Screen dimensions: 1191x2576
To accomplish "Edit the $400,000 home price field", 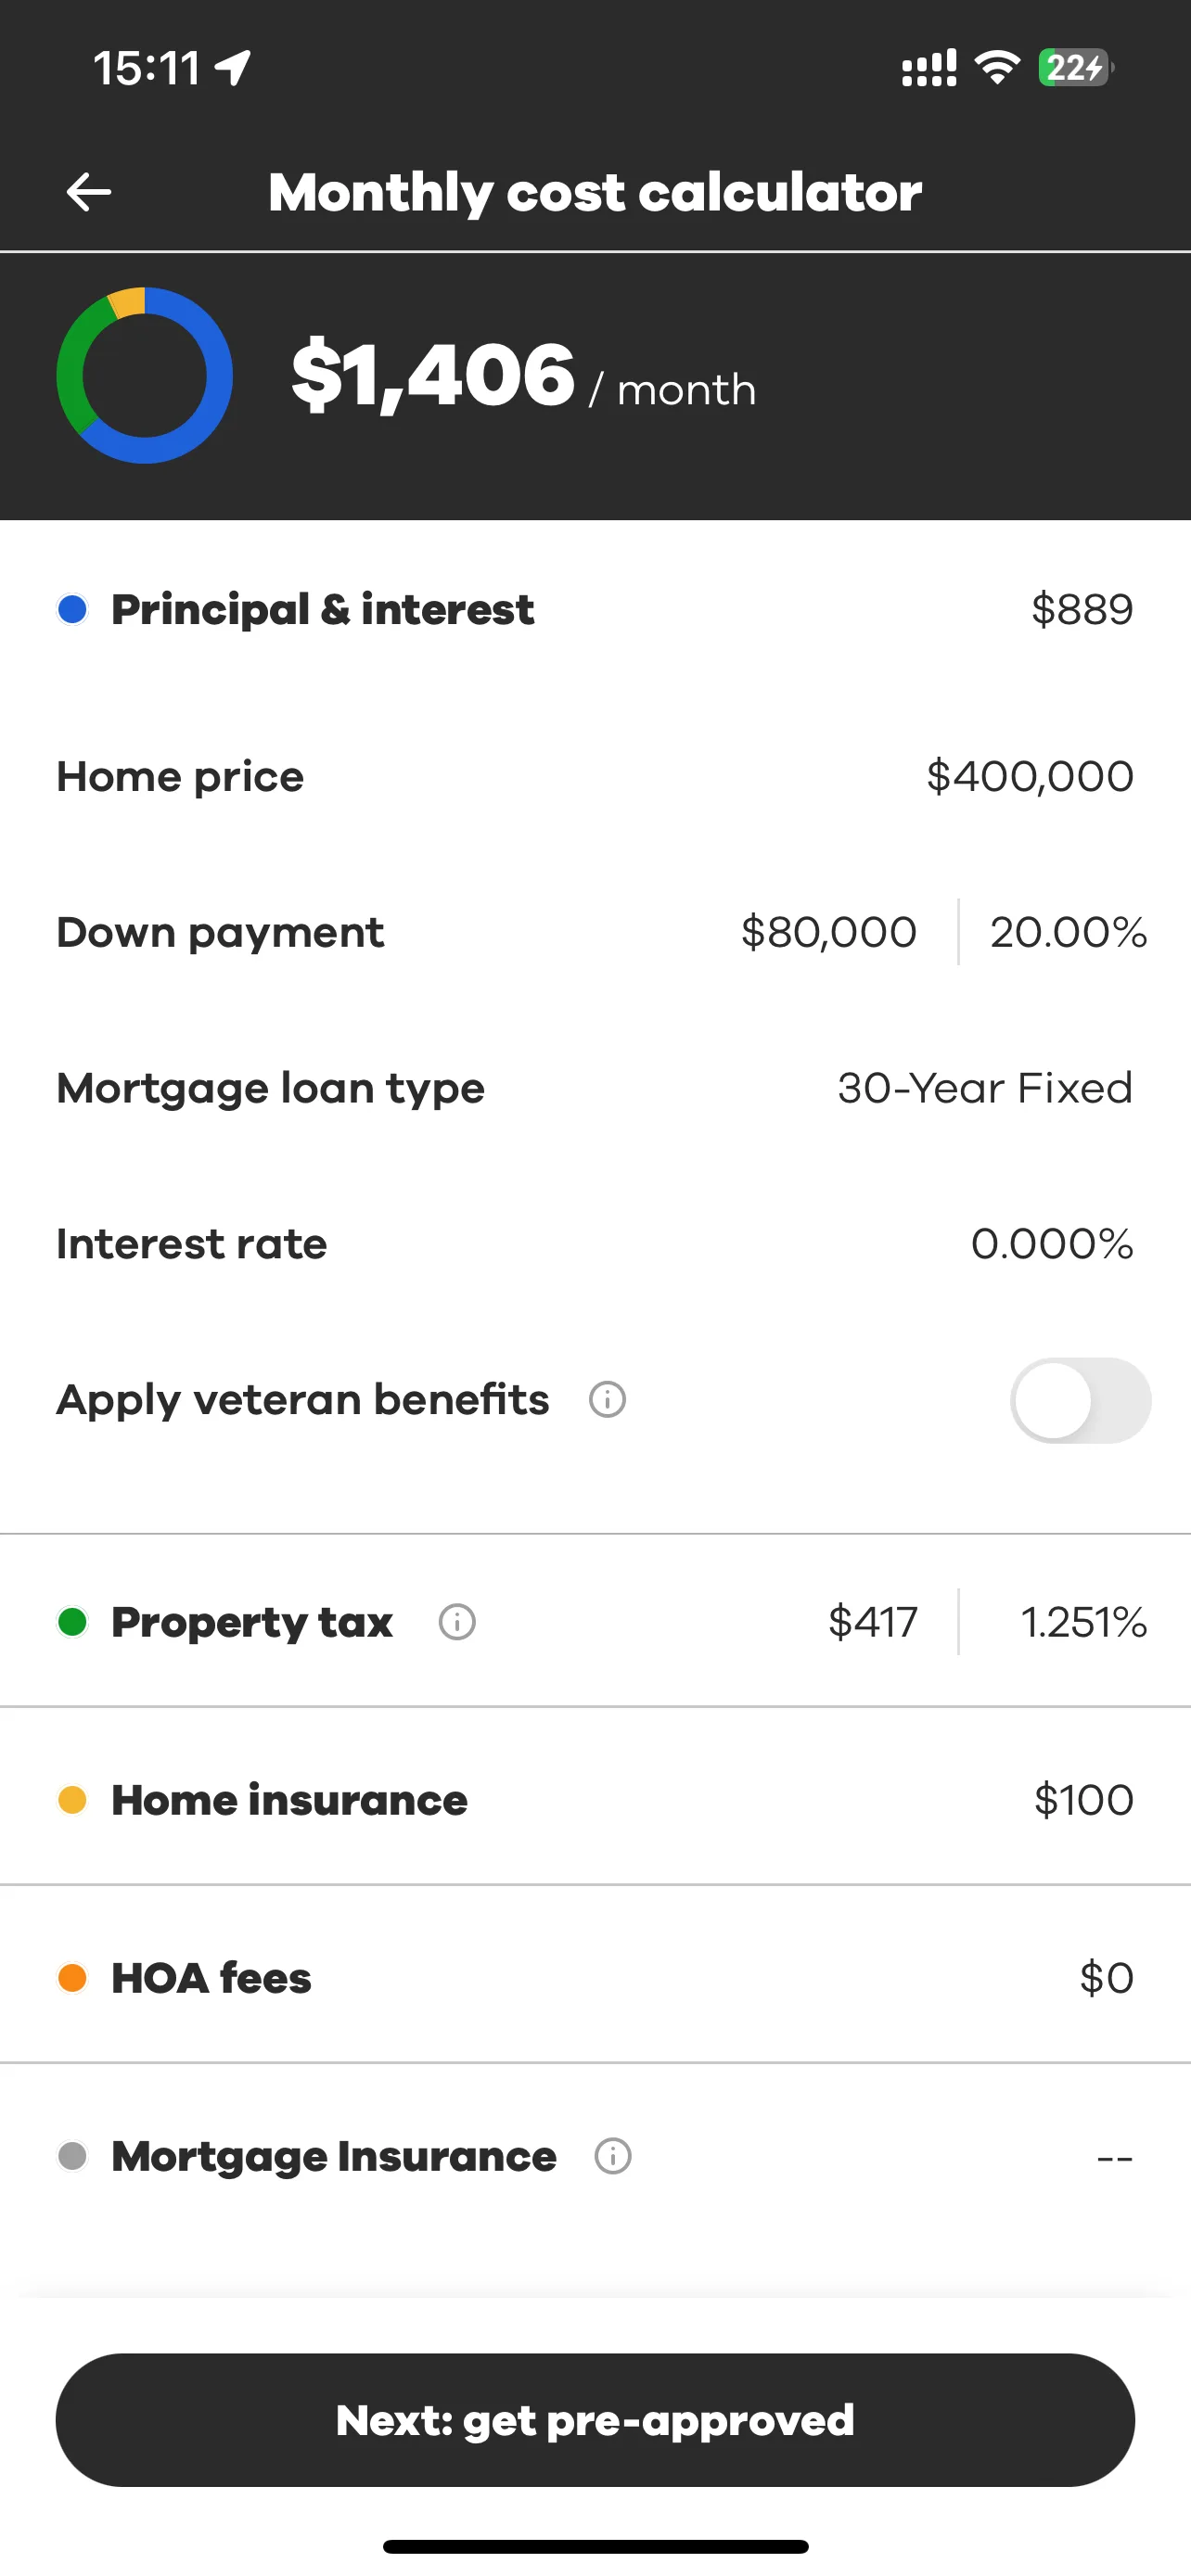I will tap(1029, 776).
